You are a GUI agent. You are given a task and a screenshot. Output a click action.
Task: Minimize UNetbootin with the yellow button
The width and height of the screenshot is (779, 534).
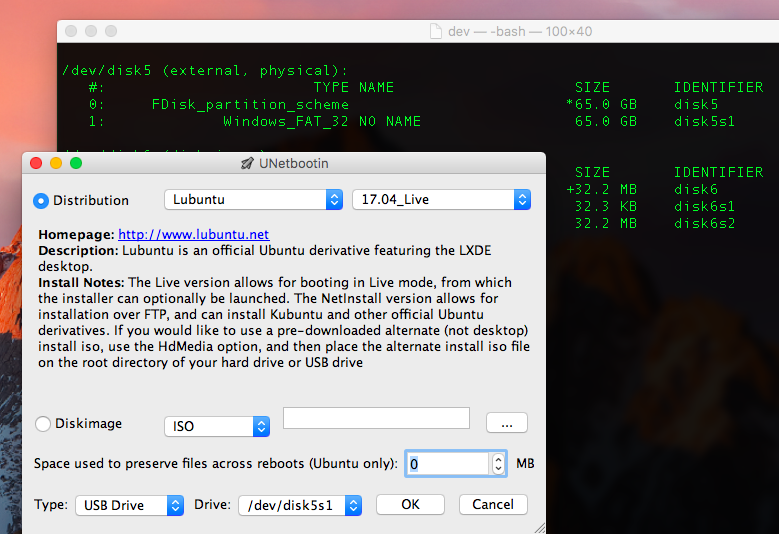56,163
